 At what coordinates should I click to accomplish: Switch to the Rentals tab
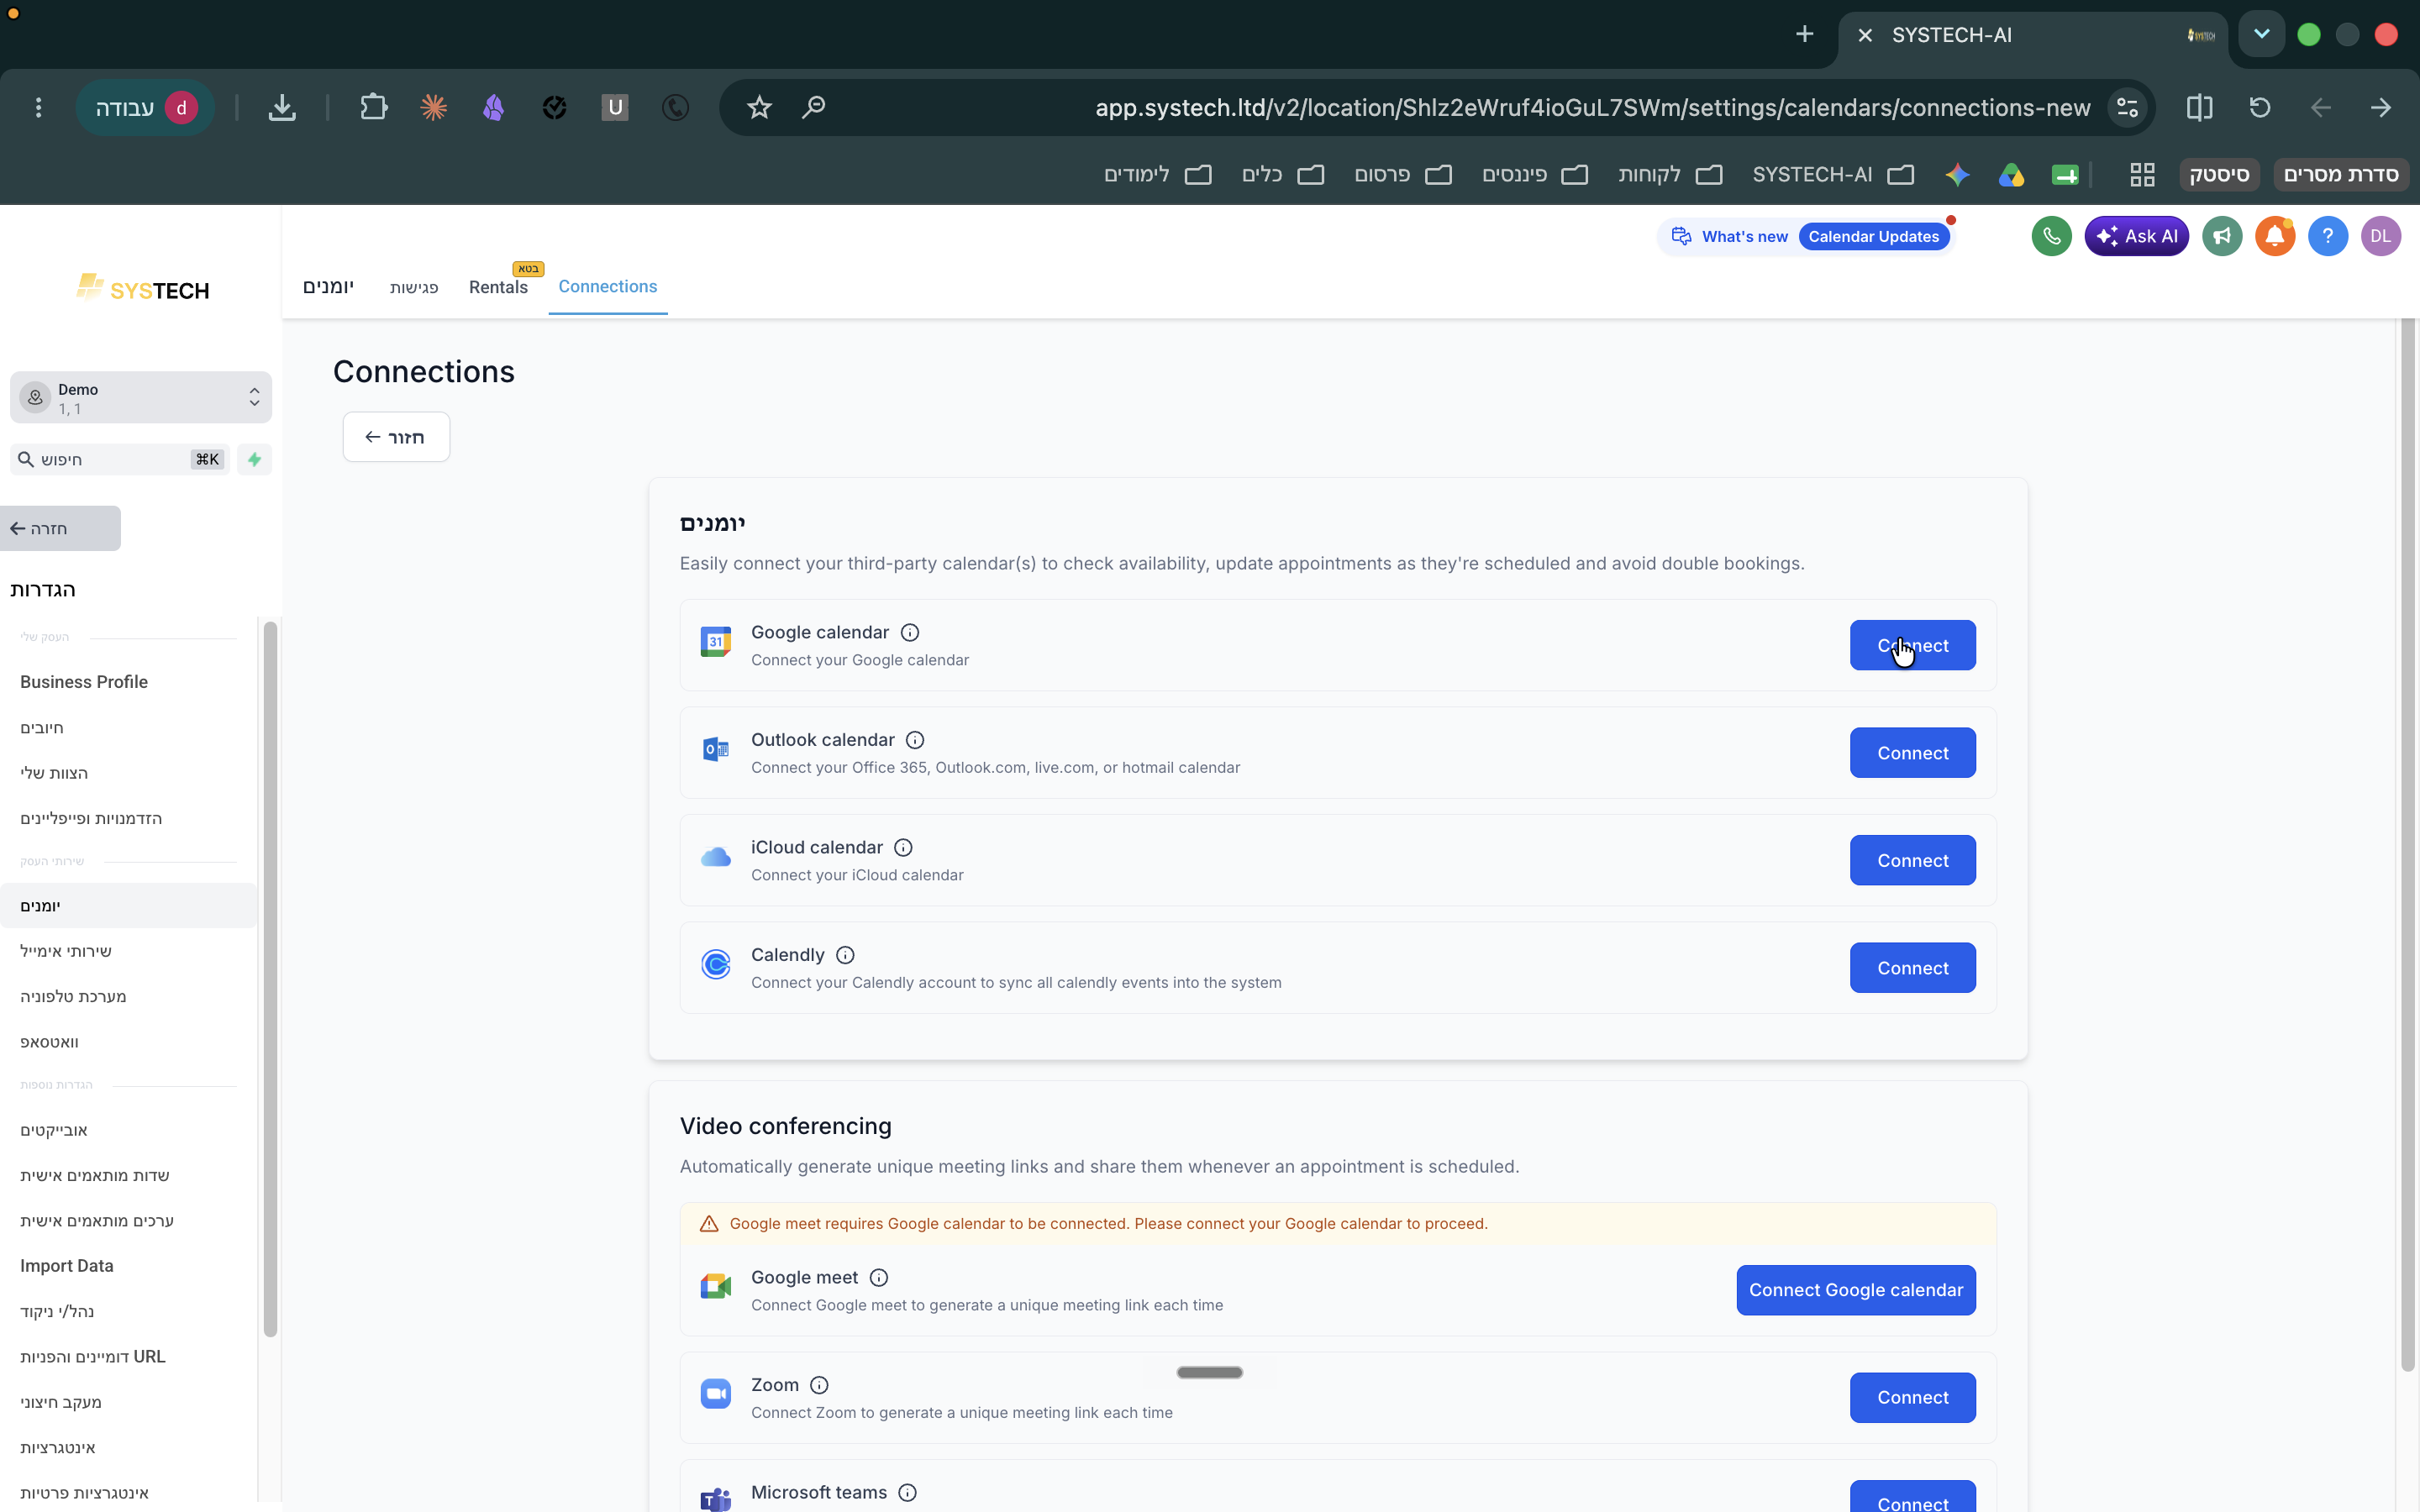point(498,287)
